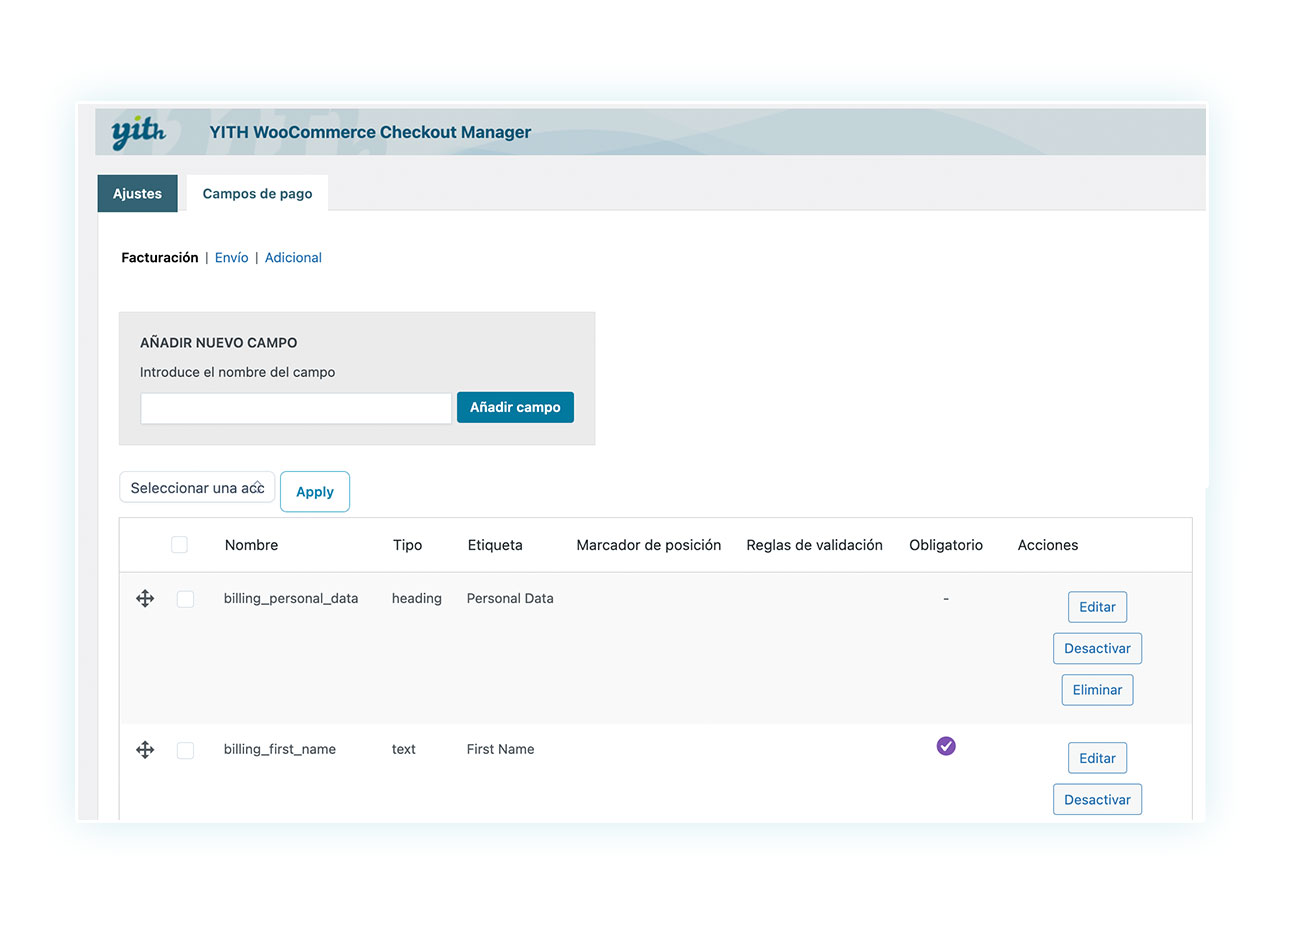Click Editar for billing_personal_data
The image size is (1300, 927).
tap(1097, 607)
